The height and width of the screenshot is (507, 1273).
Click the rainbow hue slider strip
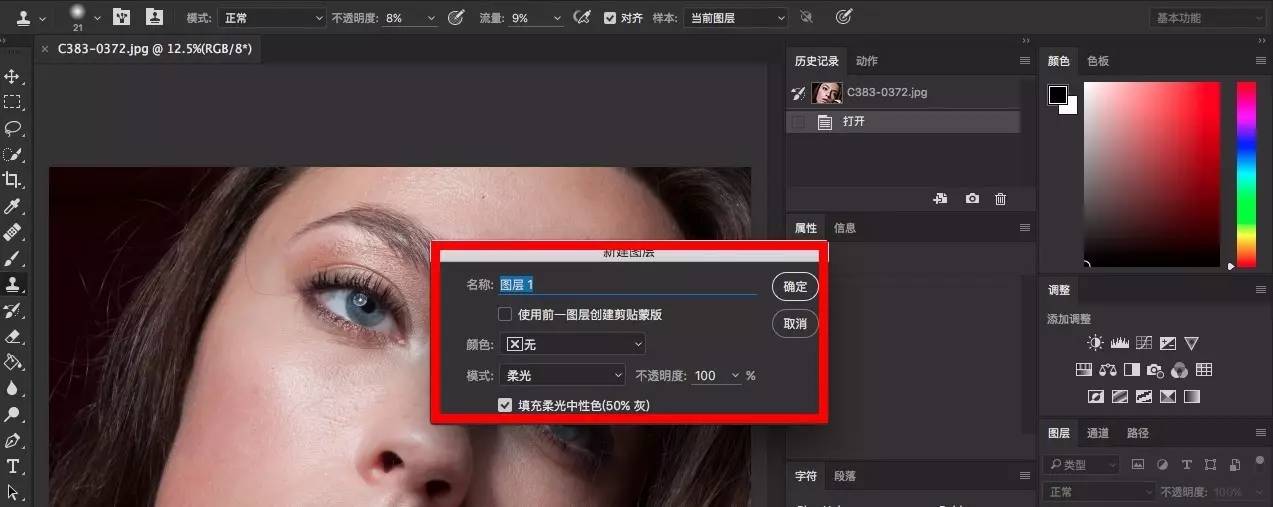click(x=1246, y=175)
